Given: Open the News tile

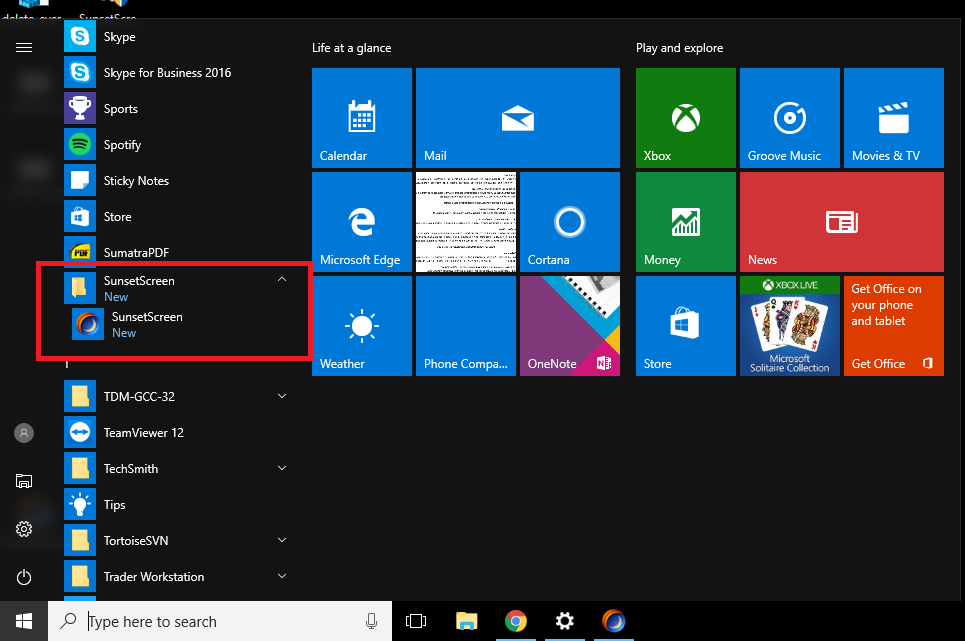Looking at the screenshot, I should [x=842, y=221].
